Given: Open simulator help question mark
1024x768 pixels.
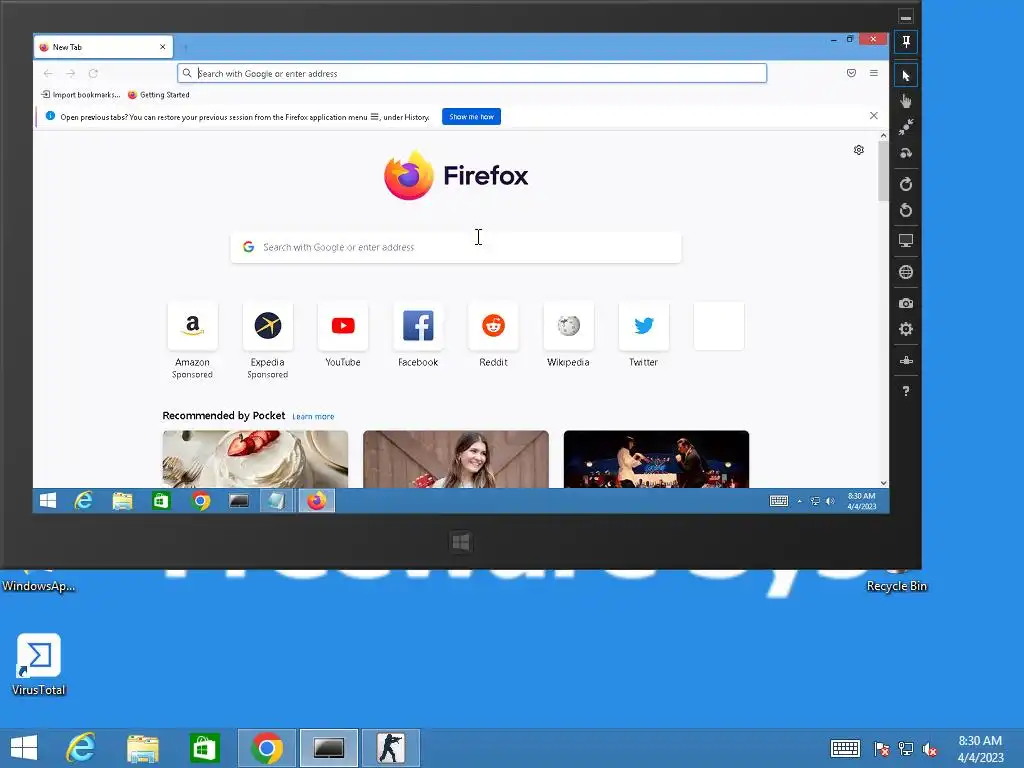Looking at the screenshot, I should click(x=906, y=391).
